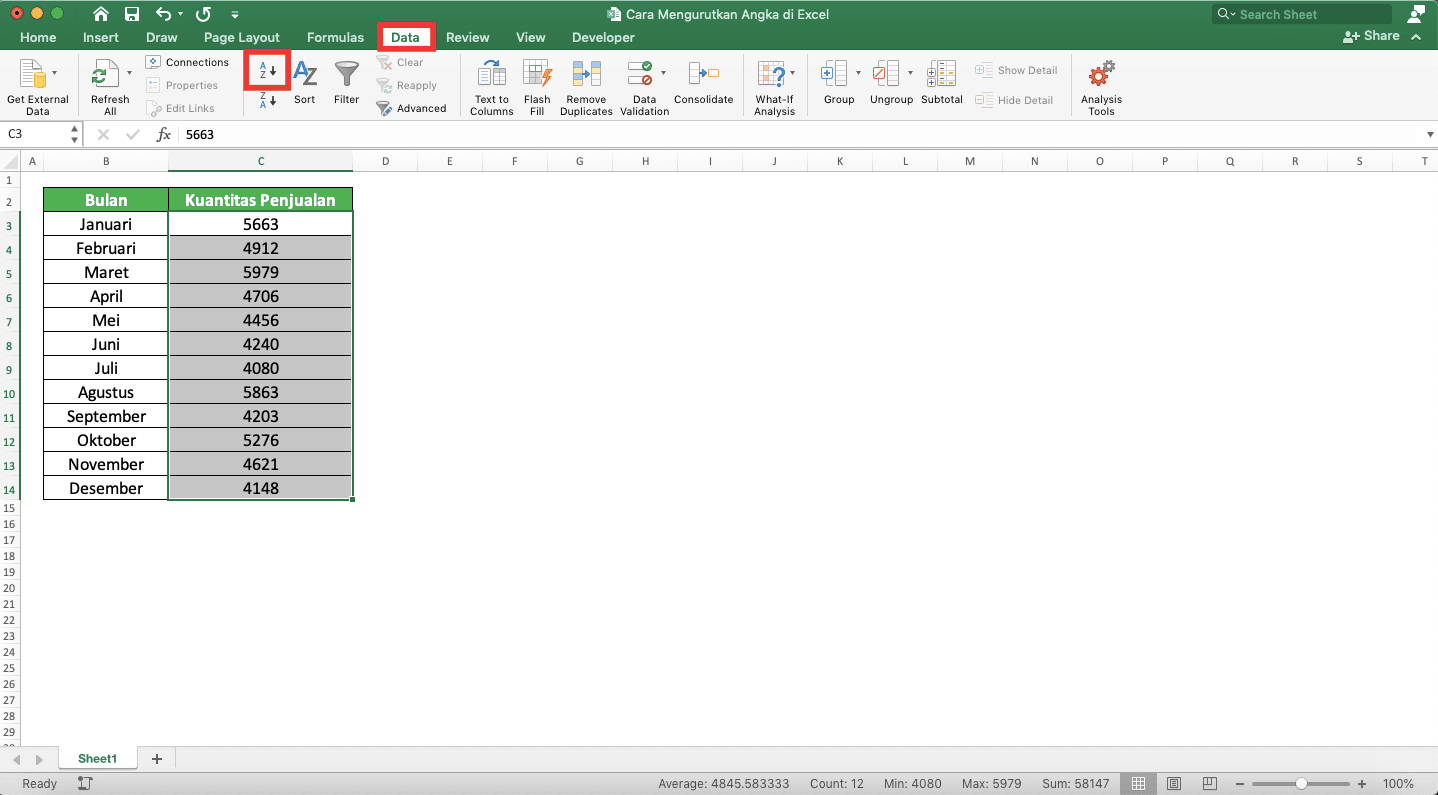Switch to Page Layout view in status bar

1174,783
